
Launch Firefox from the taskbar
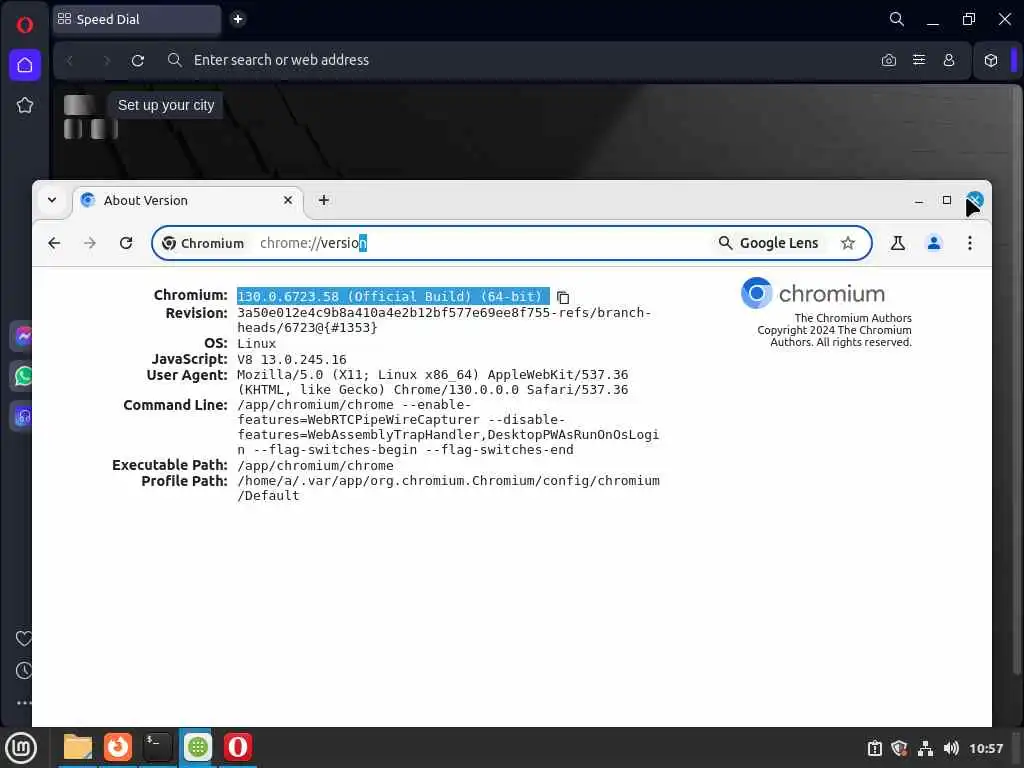point(118,747)
